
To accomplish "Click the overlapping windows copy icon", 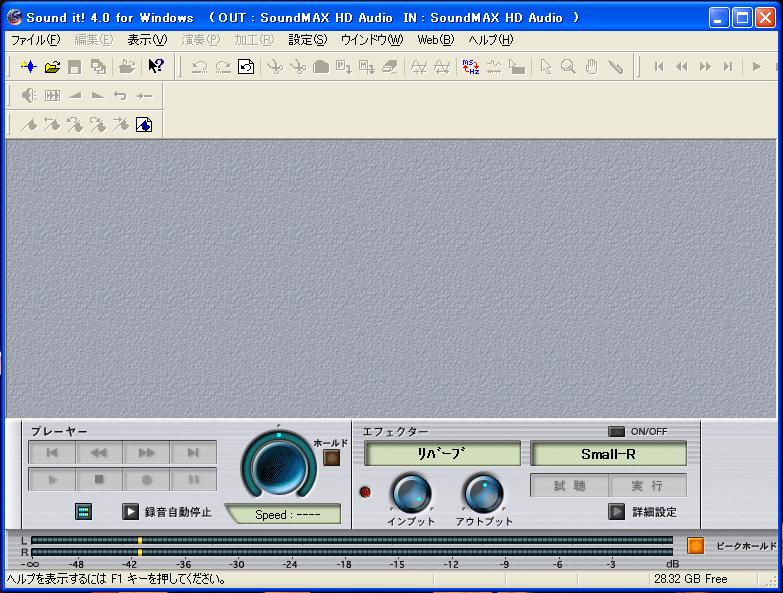I will (98, 67).
